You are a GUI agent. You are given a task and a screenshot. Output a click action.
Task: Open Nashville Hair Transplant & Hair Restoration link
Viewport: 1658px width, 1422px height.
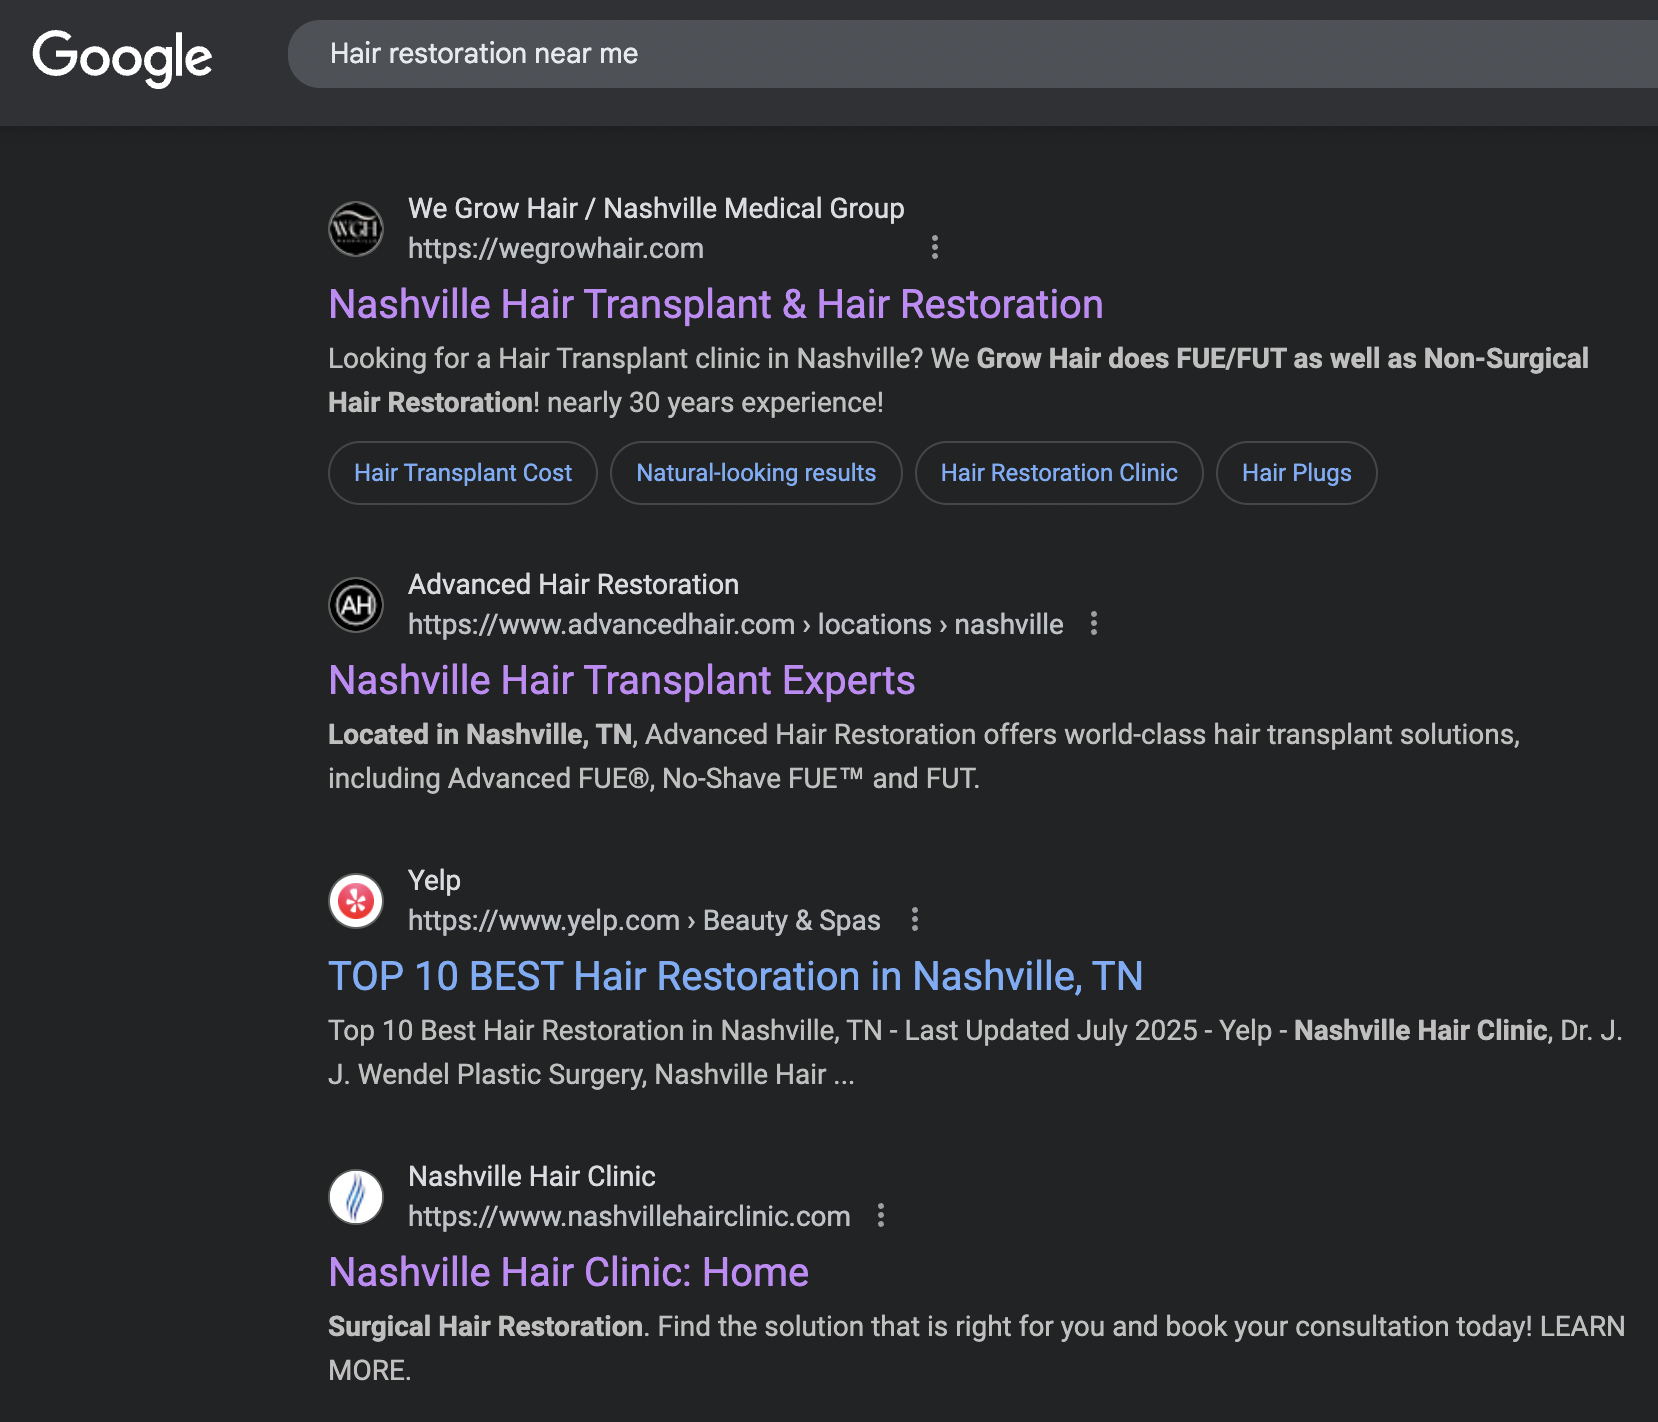tap(715, 304)
